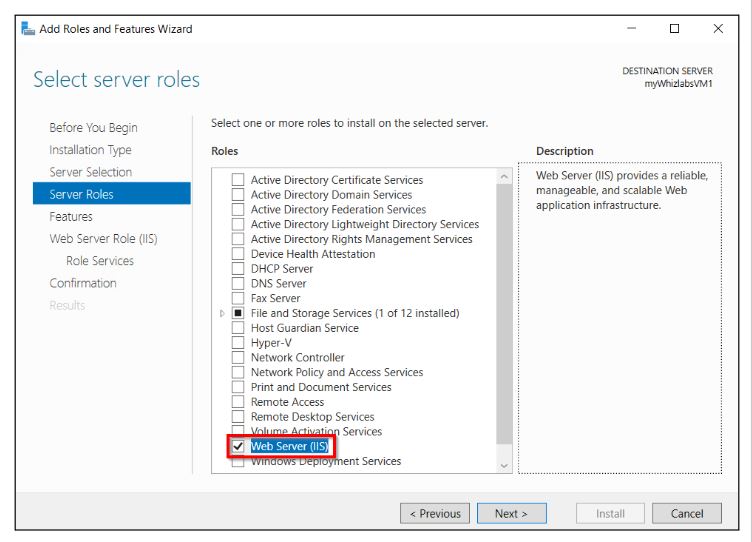Viewport: 752px width, 542px height.
Task: Enable the DHCP Server checkbox
Action: [x=238, y=269]
